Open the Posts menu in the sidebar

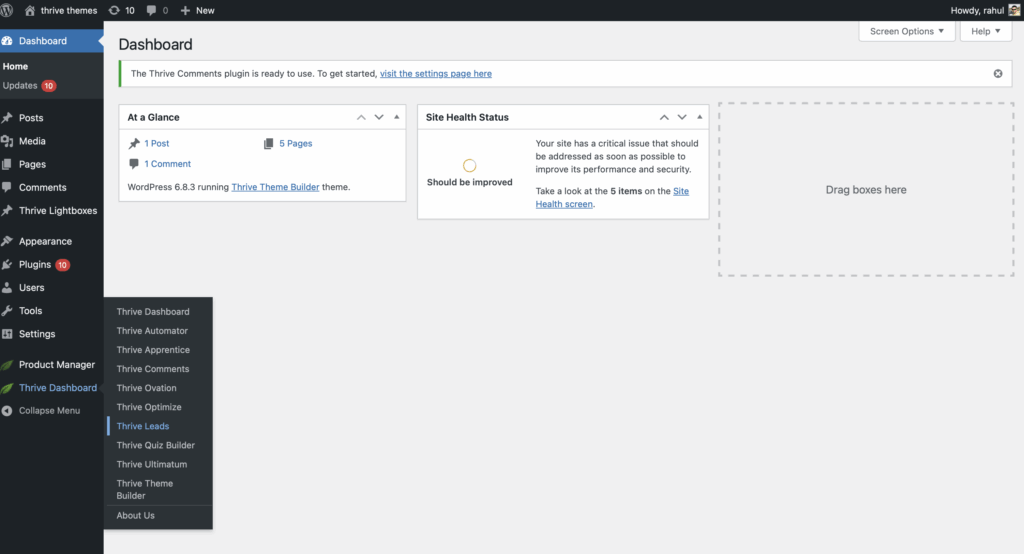[x=31, y=118]
